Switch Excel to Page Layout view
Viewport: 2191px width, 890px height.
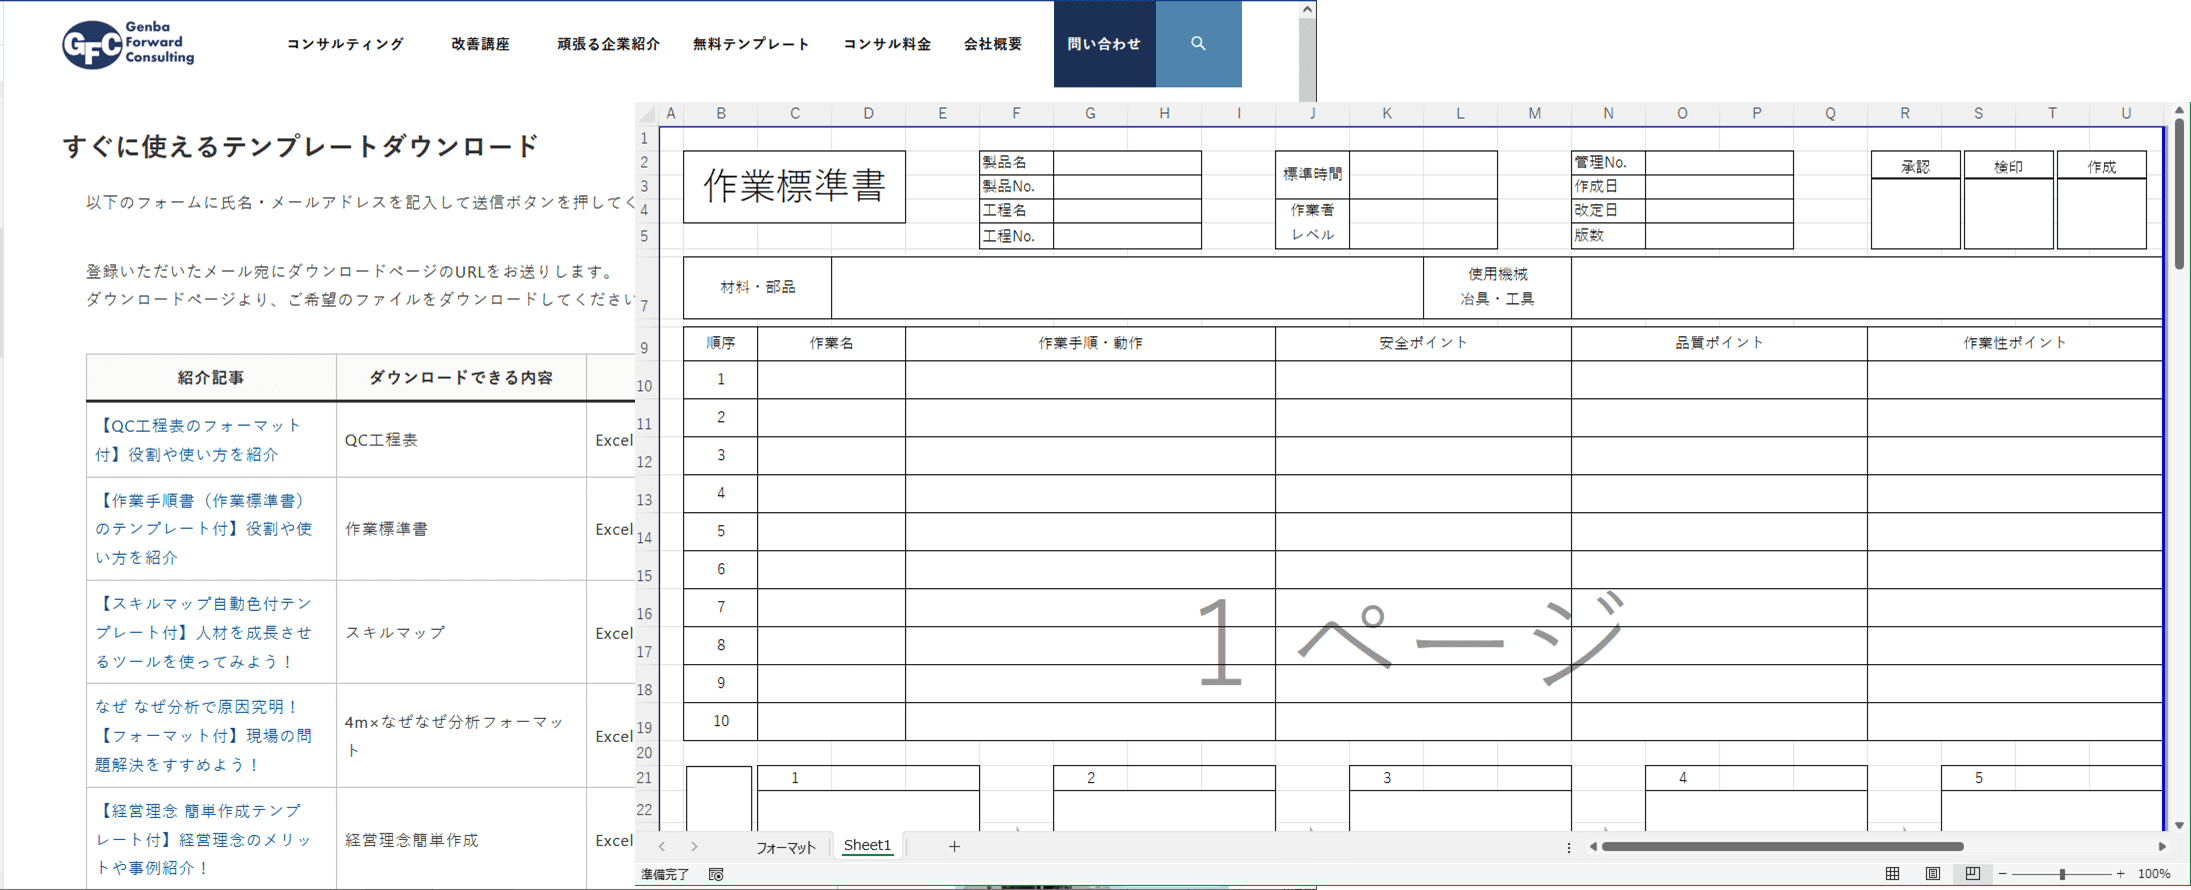[x=1932, y=874]
